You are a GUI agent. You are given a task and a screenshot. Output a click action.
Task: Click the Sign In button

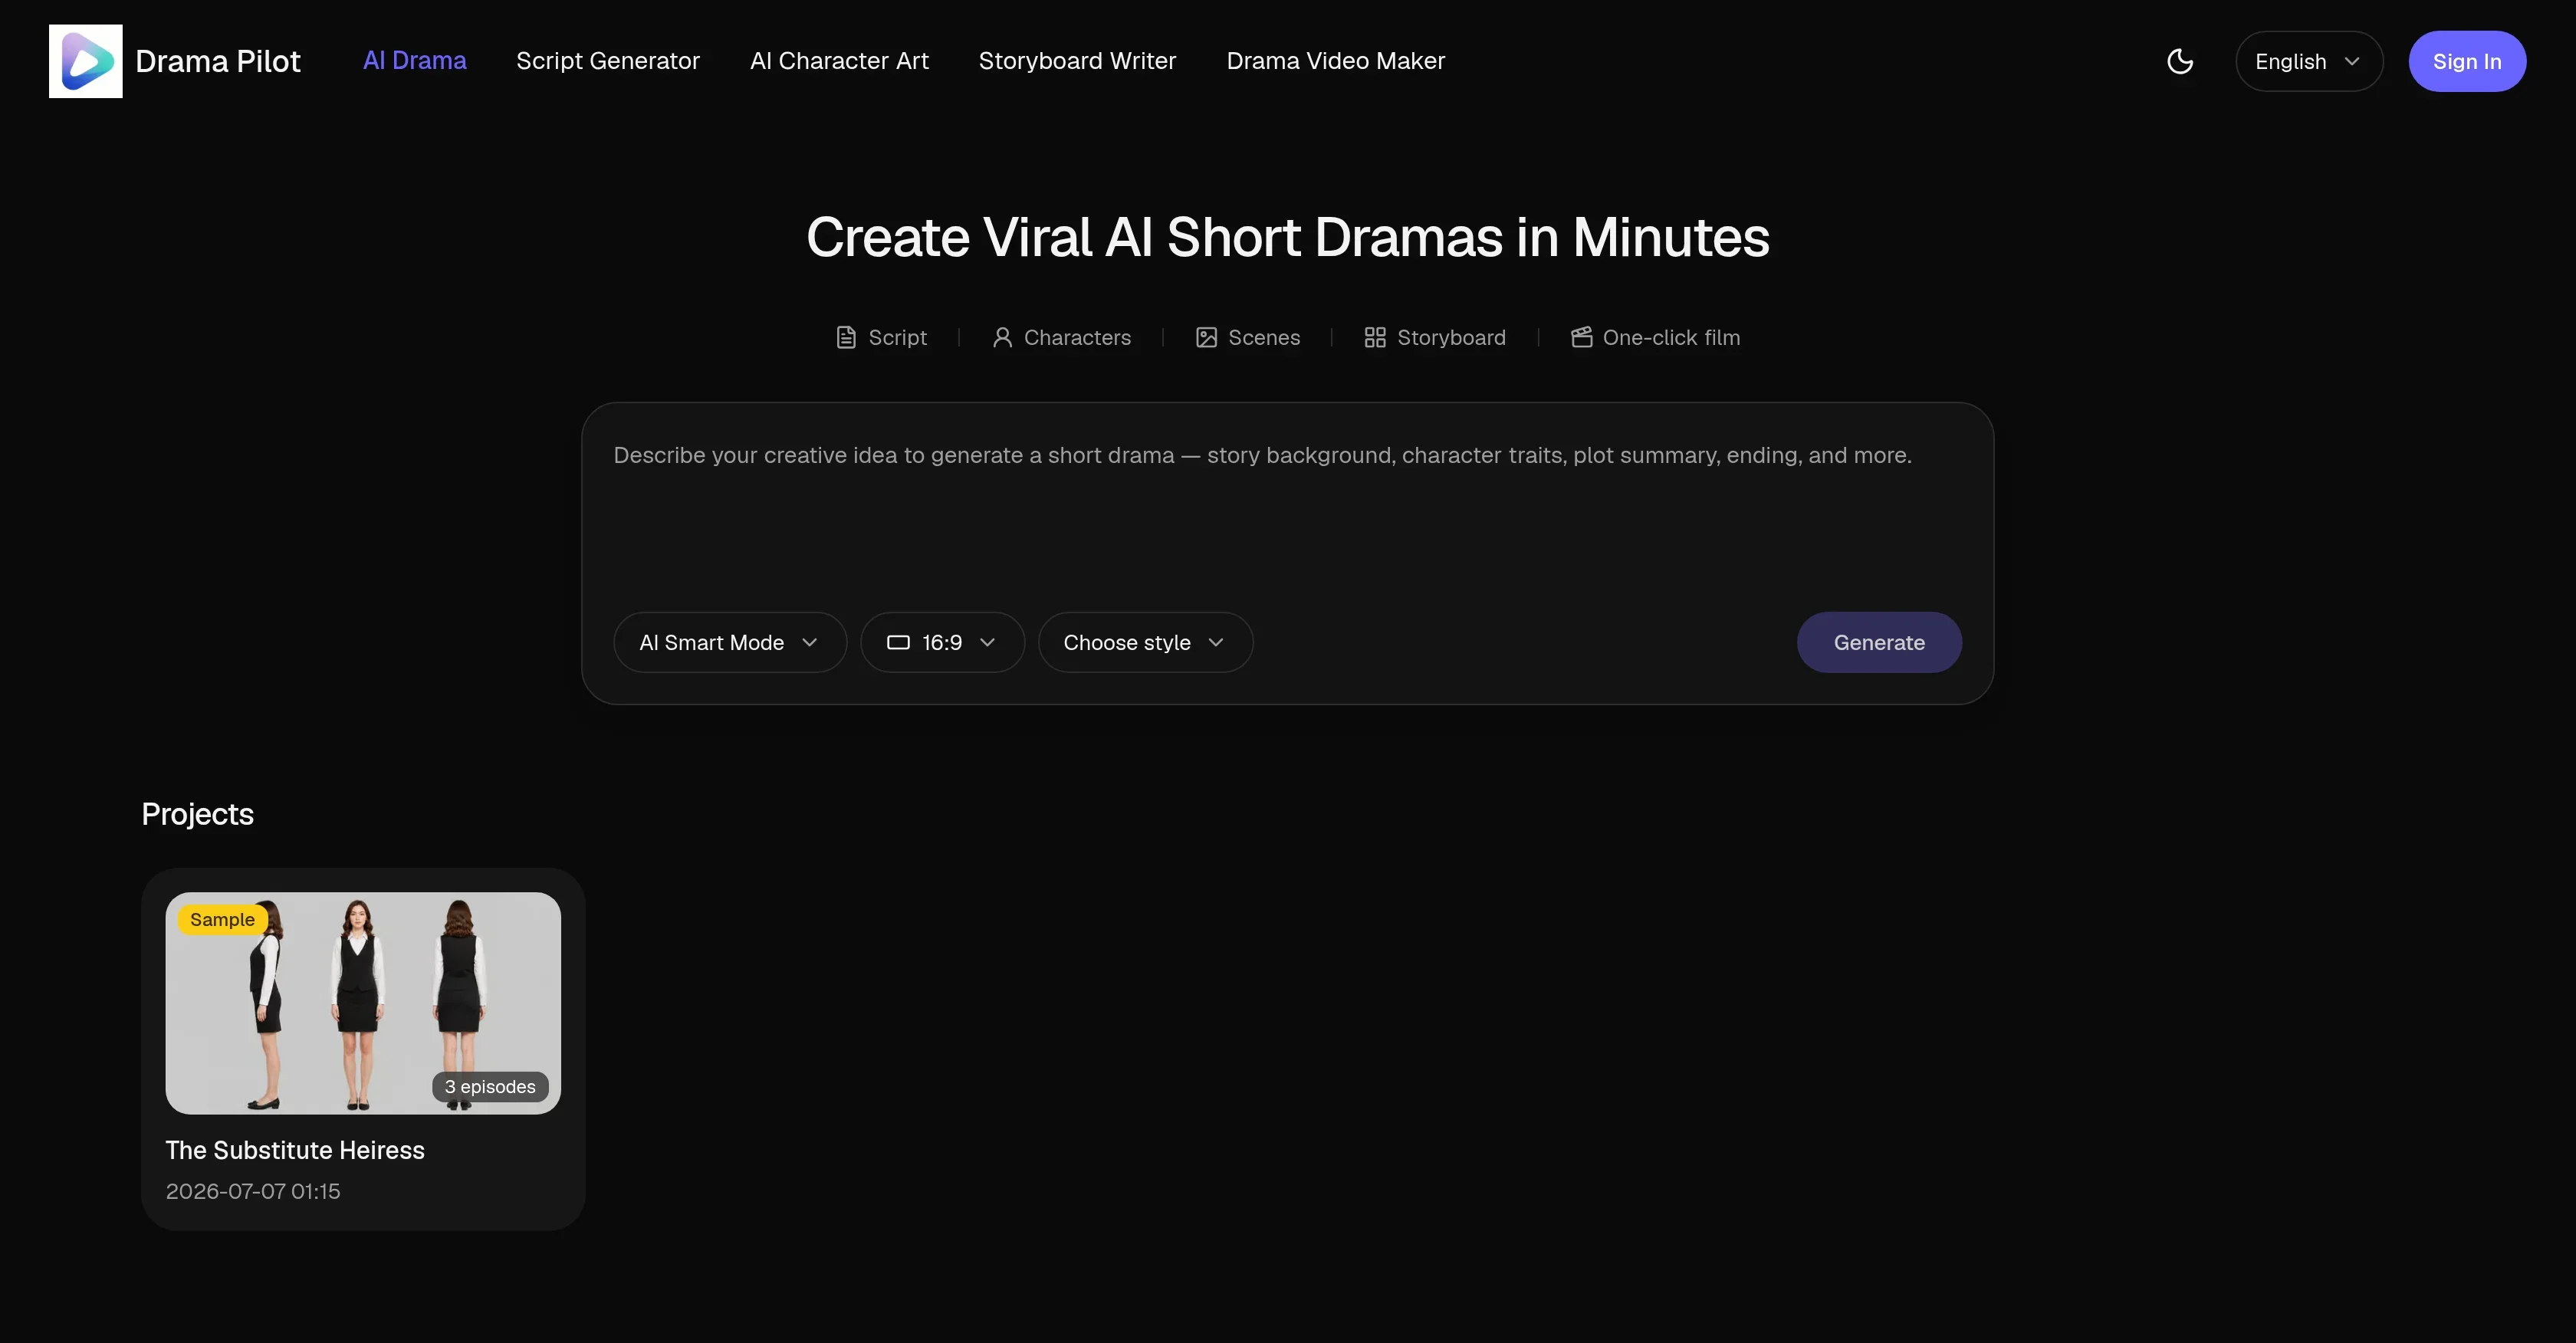point(2467,61)
